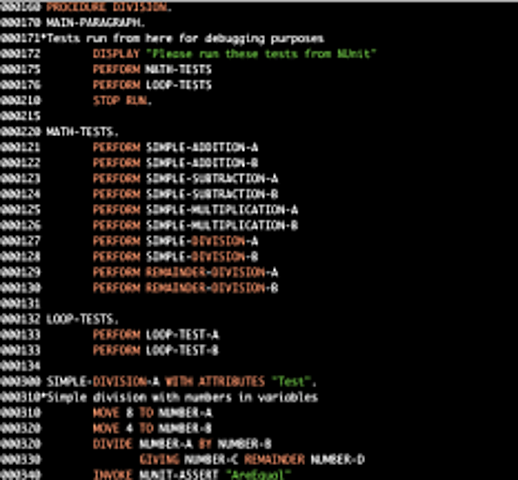This screenshot has height=480, width=518.
Task: Click SIMPLE-MULTIPLICATION-B in the PERFORM statement
Action: [222, 225]
